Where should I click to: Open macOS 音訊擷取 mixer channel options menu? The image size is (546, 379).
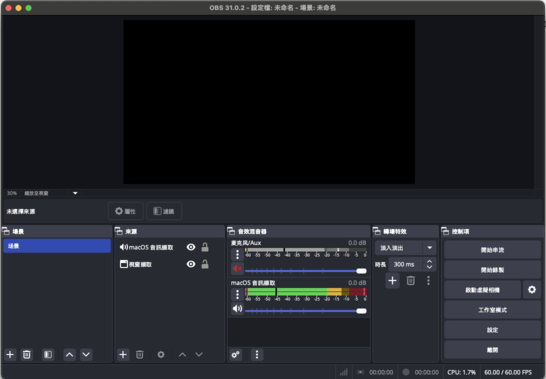click(x=237, y=294)
